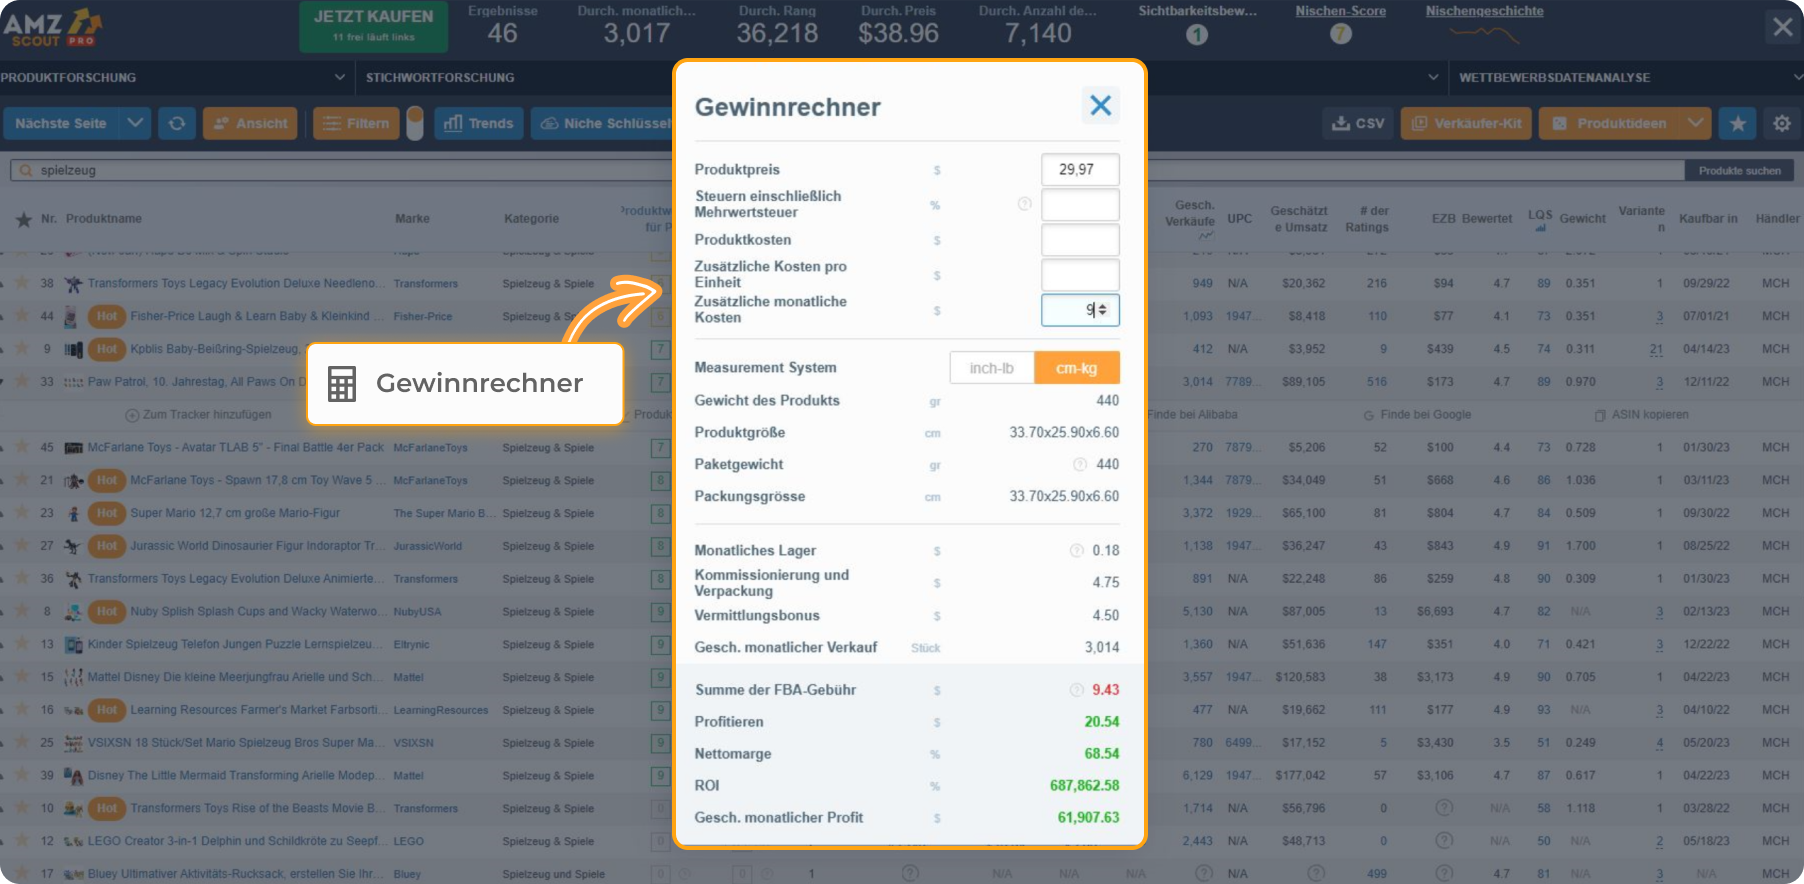Image resolution: width=1804 pixels, height=884 pixels.
Task: Expand the STICHWORTFORSCHUNG chevron
Action: (1433, 77)
